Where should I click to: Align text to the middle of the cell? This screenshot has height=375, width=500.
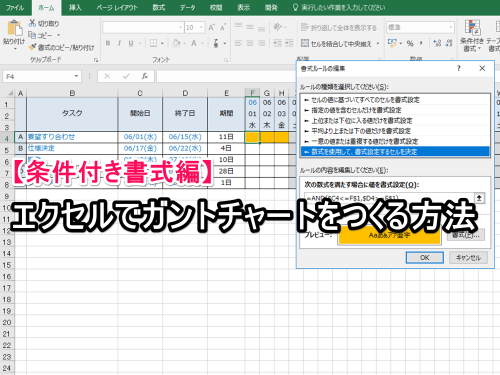250,27
